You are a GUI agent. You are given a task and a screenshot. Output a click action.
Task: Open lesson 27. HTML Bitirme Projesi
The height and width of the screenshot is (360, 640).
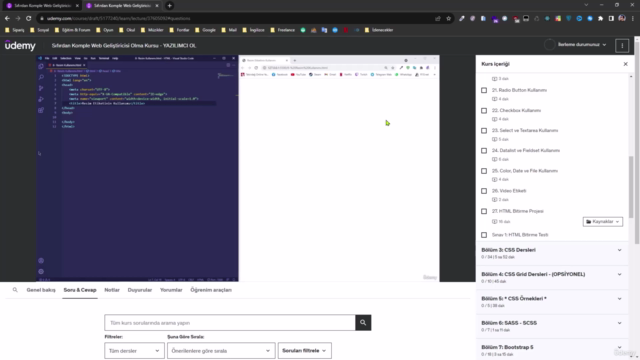[x=518, y=211]
